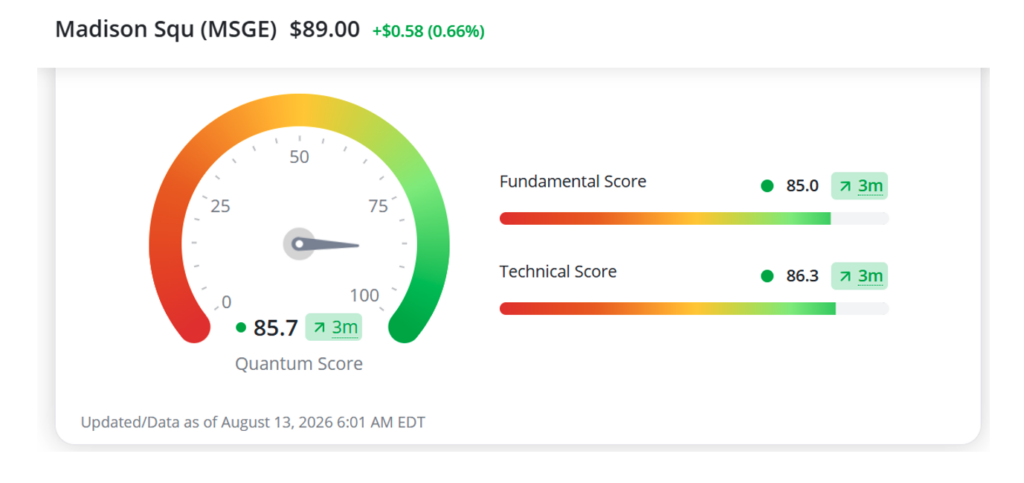Click the Technical Score label
Screen dimensions: 1024x483
click(x=558, y=272)
